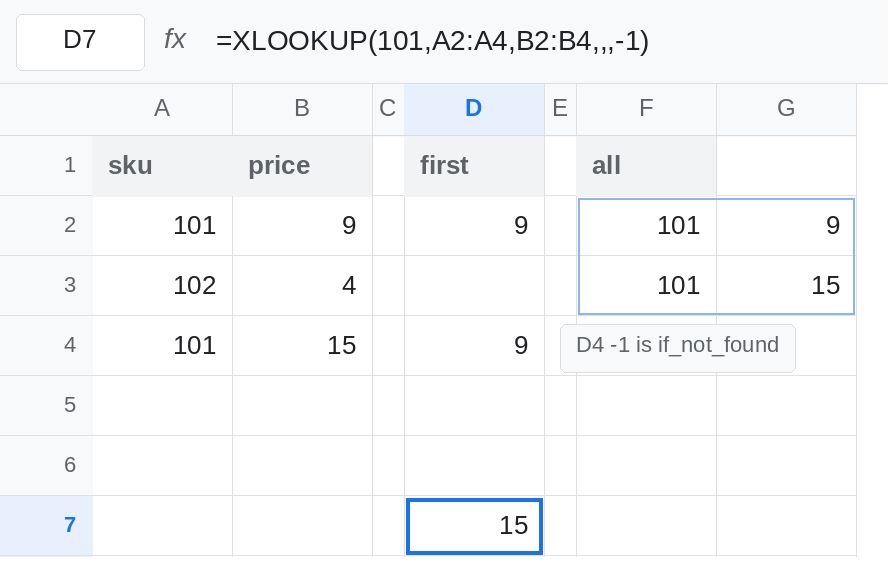The height and width of the screenshot is (584, 888).
Task: Select row 2 header
Action: click(x=46, y=225)
